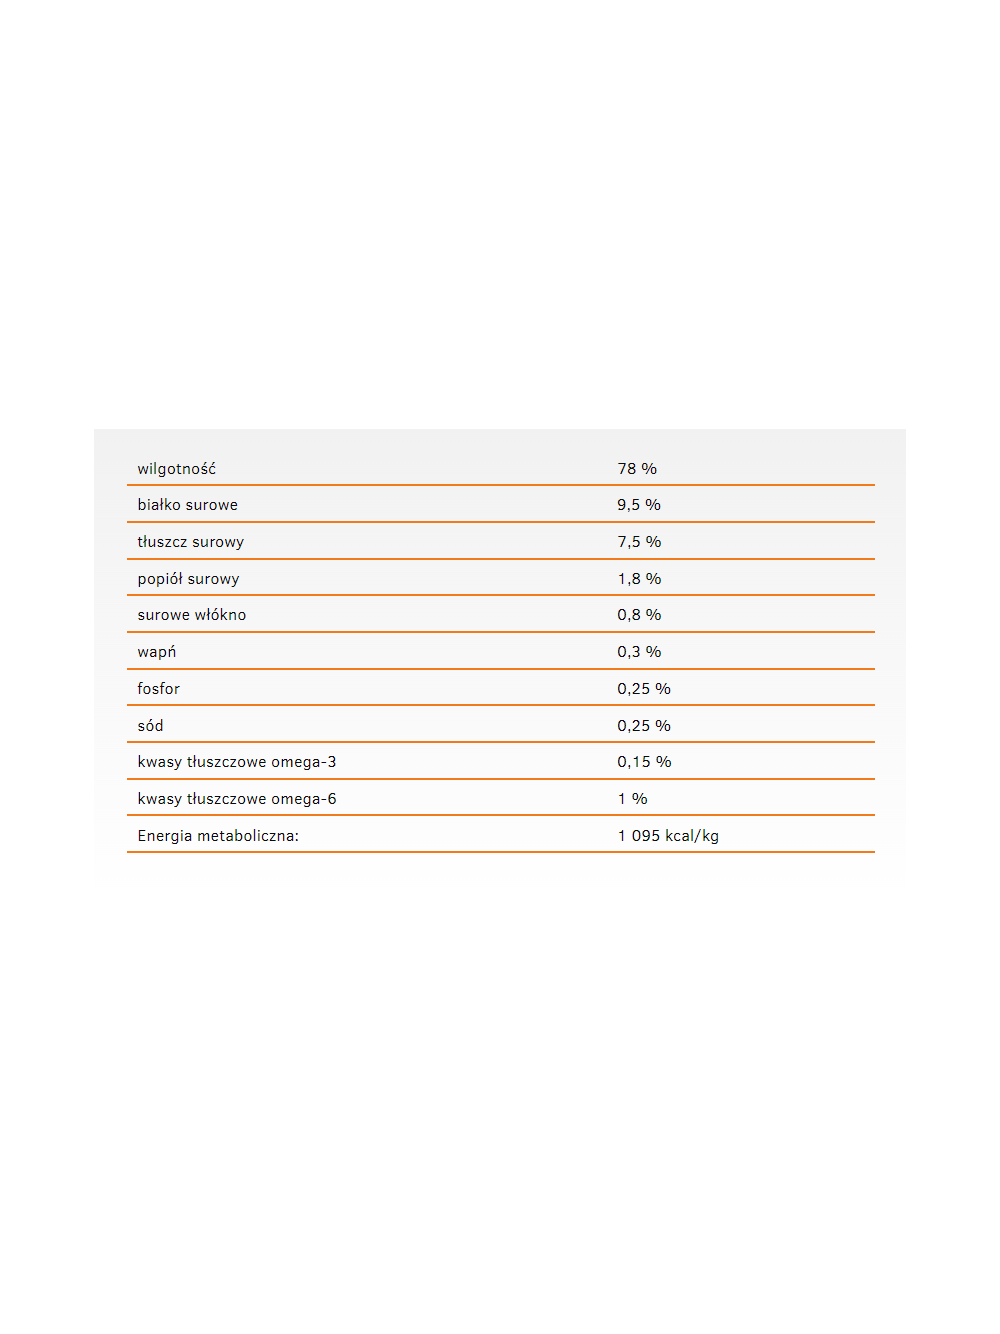Select the 0,3 % calcium value
The image size is (1000, 1334).
(x=639, y=652)
